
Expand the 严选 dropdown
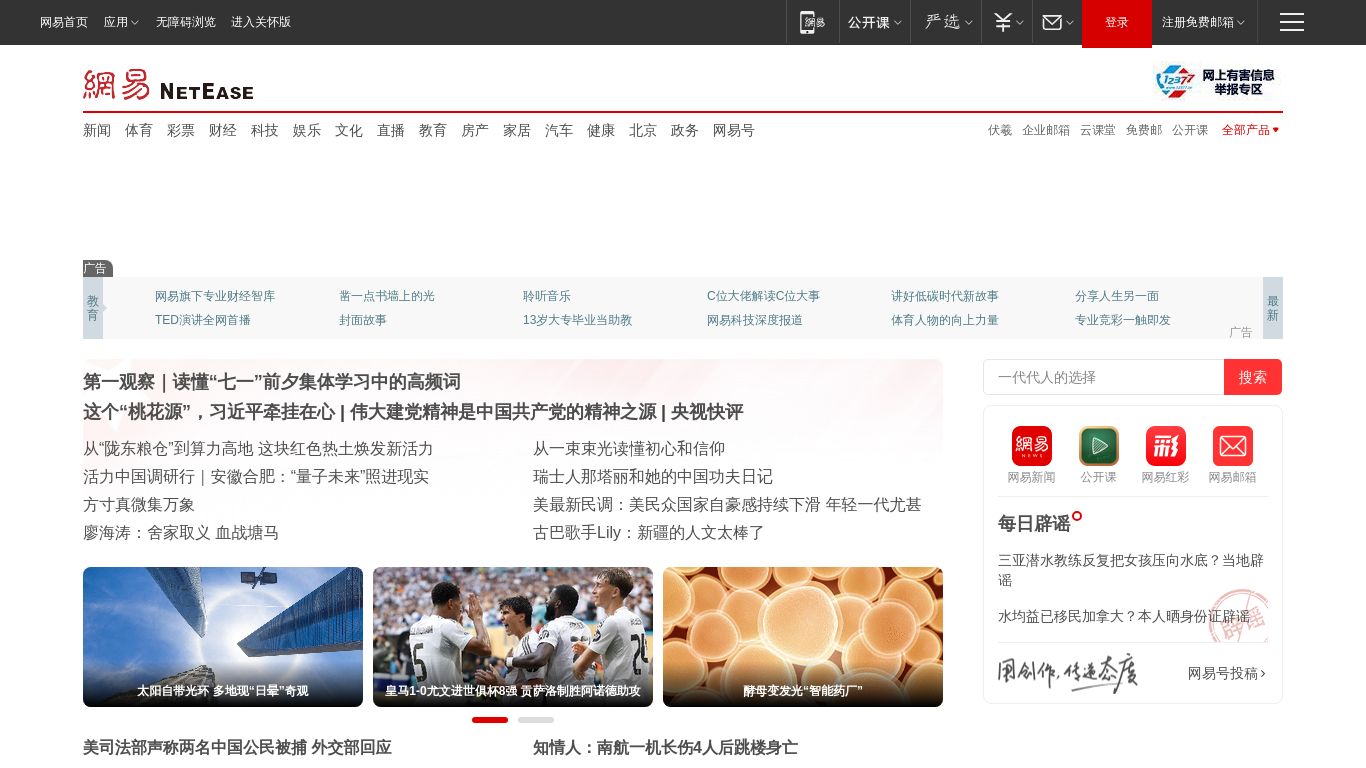pyautogui.click(x=948, y=22)
